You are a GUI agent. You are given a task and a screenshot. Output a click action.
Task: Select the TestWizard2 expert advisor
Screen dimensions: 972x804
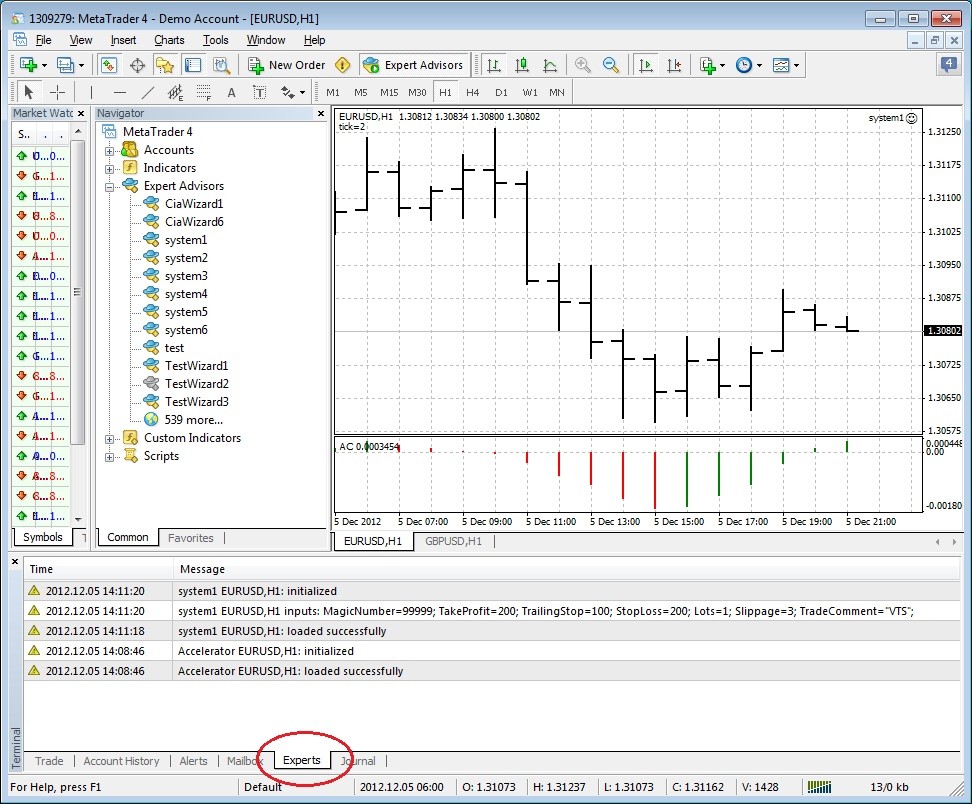pos(197,384)
